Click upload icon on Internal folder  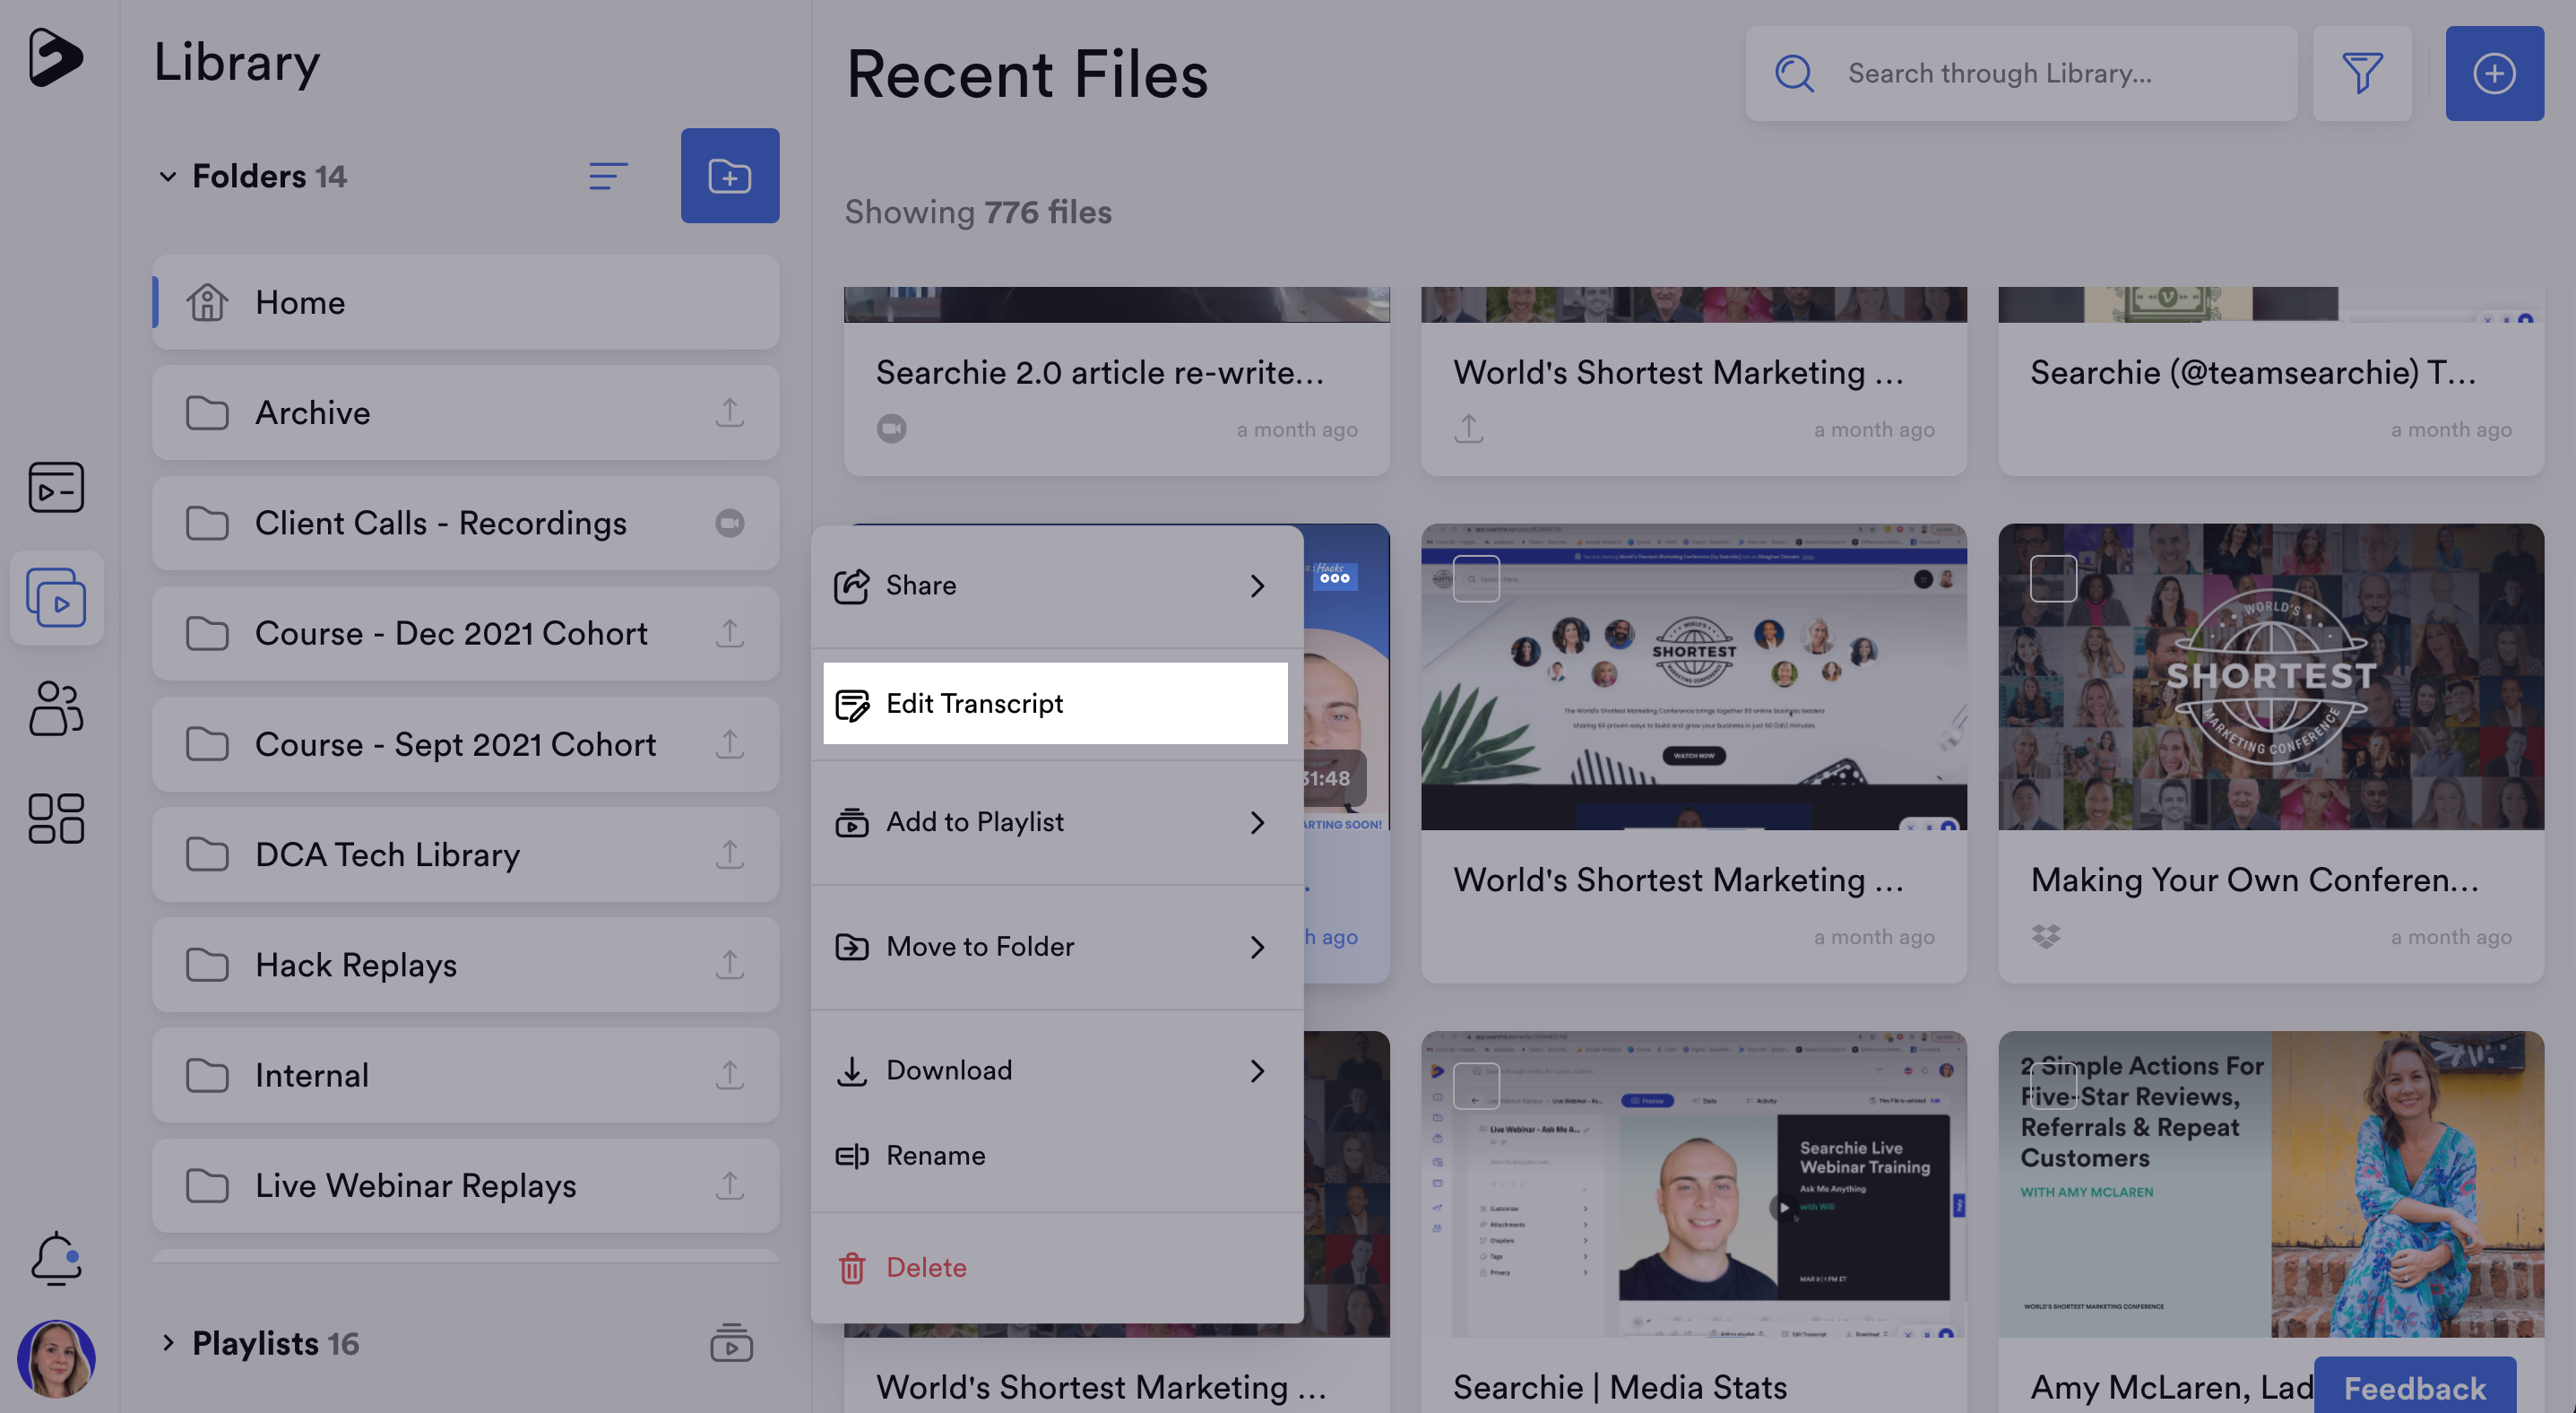pyautogui.click(x=730, y=1075)
